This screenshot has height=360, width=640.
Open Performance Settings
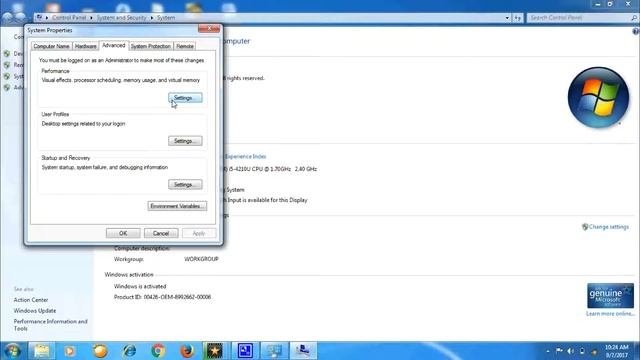coord(185,98)
